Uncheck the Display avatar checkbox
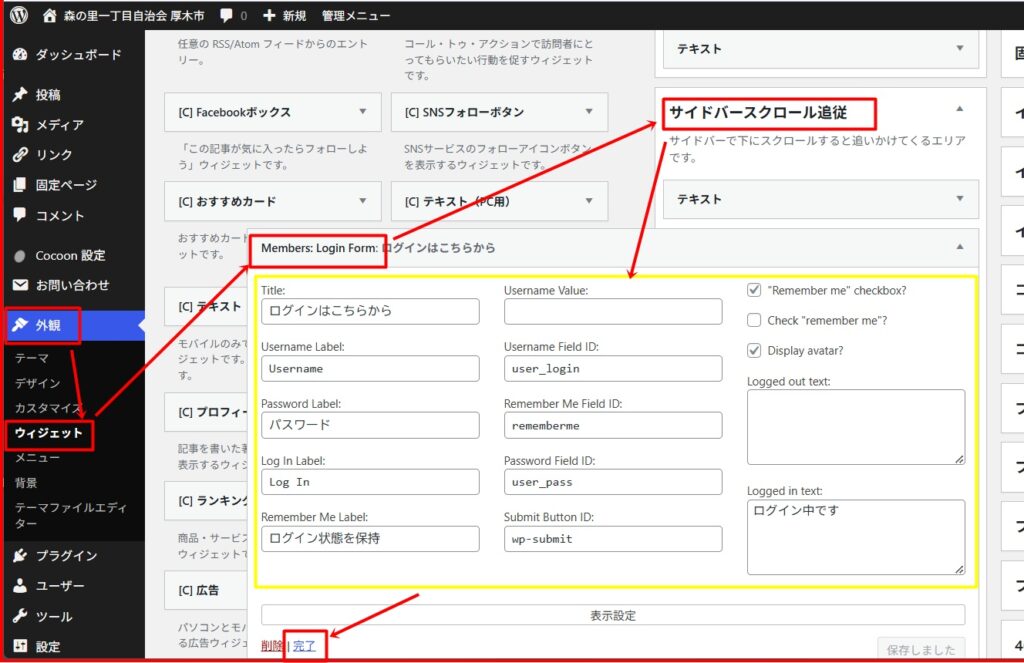This screenshot has height=663, width=1024. [754, 350]
